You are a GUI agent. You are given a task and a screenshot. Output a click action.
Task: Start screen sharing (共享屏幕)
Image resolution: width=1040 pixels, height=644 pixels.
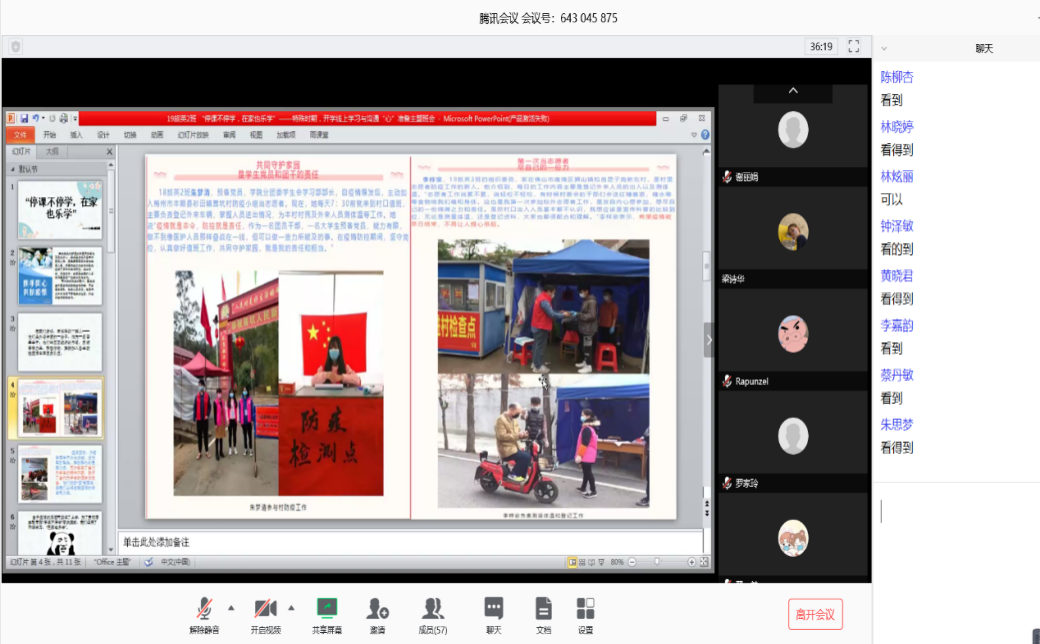click(x=326, y=609)
